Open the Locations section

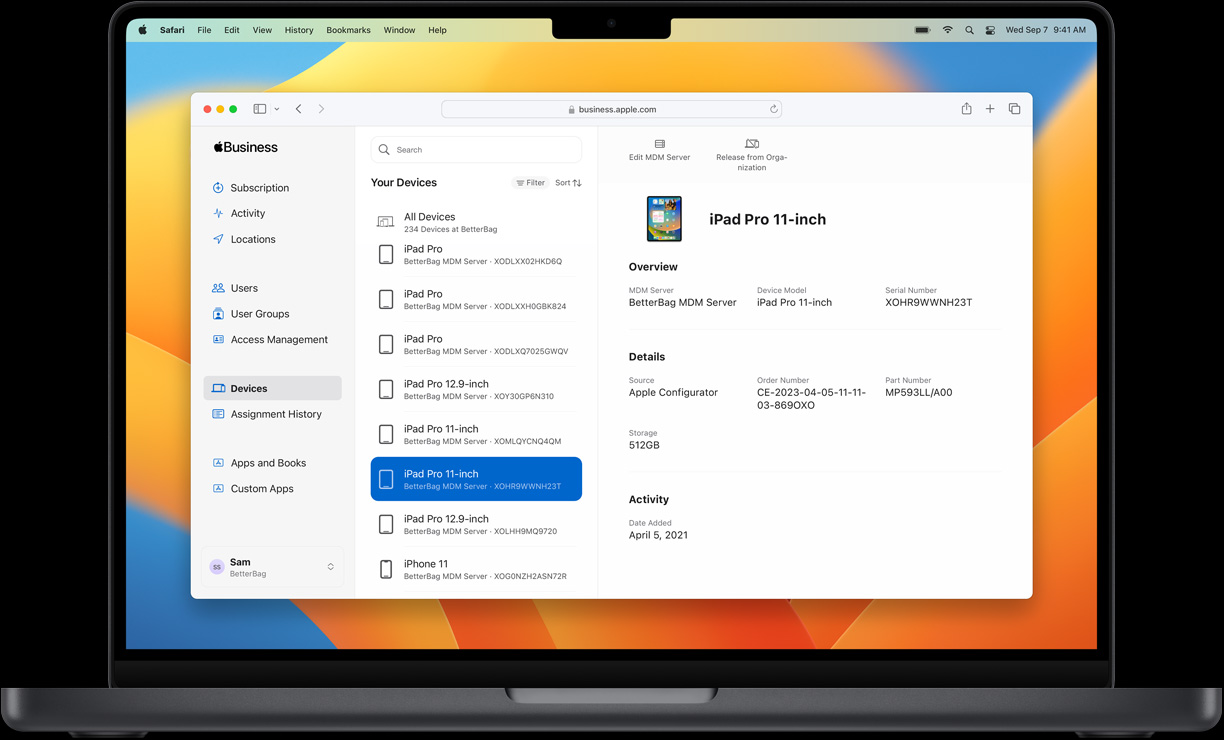pyautogui.click(x=252, y=240)
